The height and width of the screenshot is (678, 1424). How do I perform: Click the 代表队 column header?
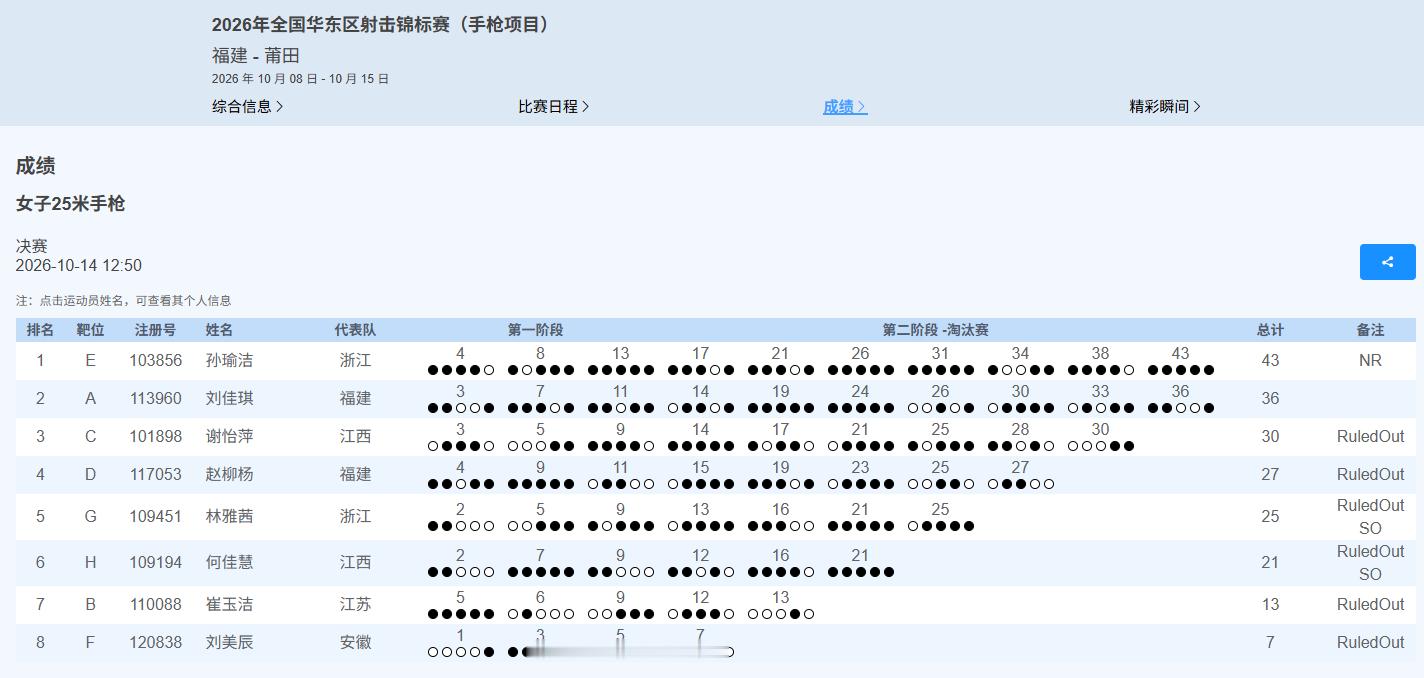click(355, 330)
